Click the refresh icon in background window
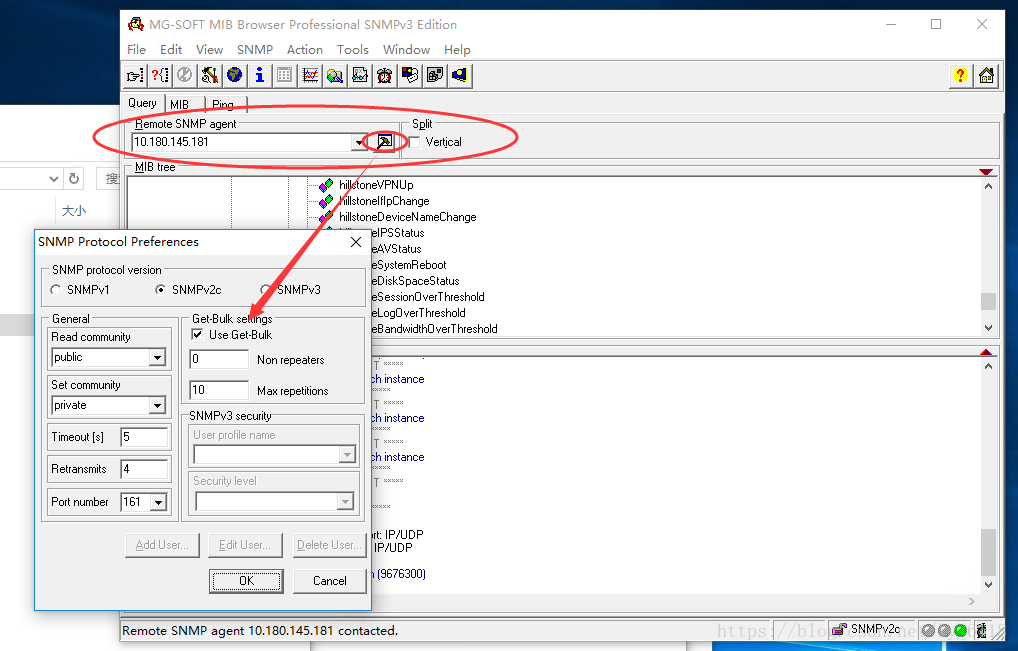 tap(74, 178)
